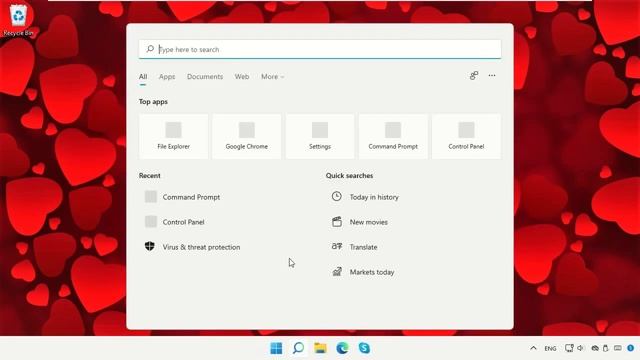Open the Settings tile in Top apps
Viewport: 640px width, 360px height.
[x=320, y=136]
